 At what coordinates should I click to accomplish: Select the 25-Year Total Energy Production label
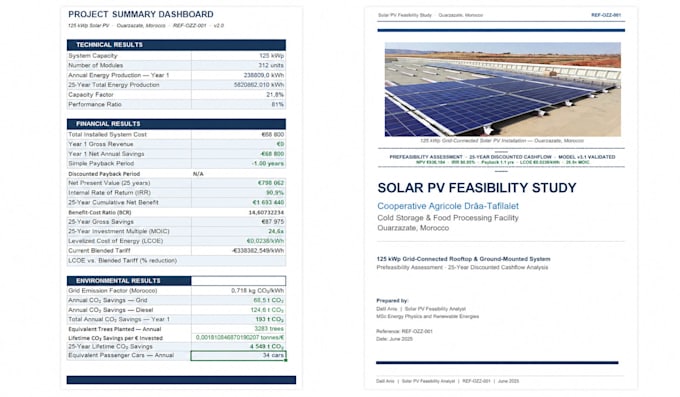pos(114,85)
